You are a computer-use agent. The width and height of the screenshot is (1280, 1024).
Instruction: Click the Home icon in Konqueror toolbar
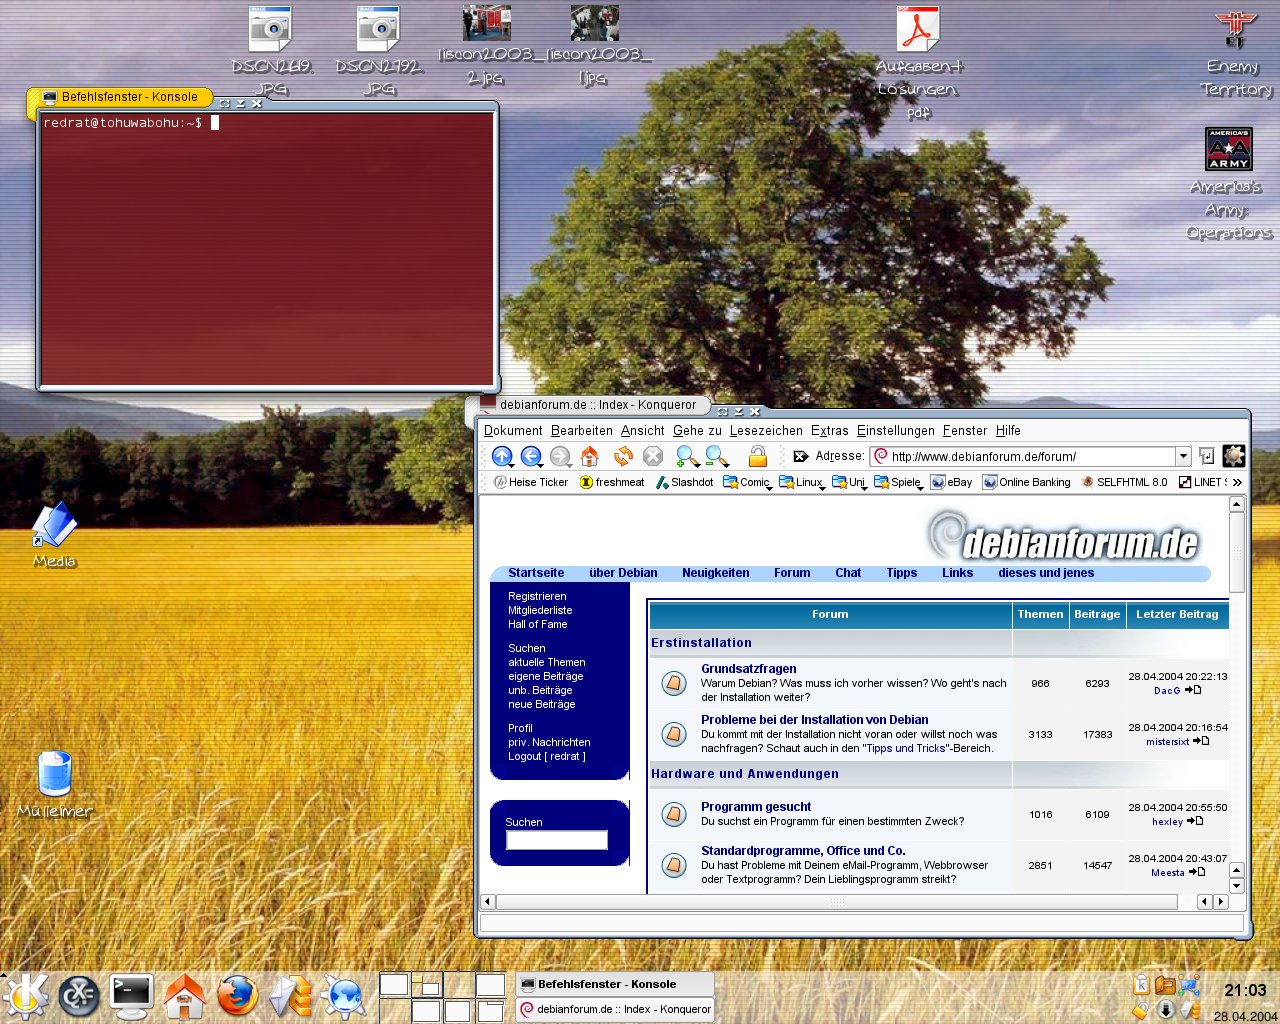(x=590, y=457)
